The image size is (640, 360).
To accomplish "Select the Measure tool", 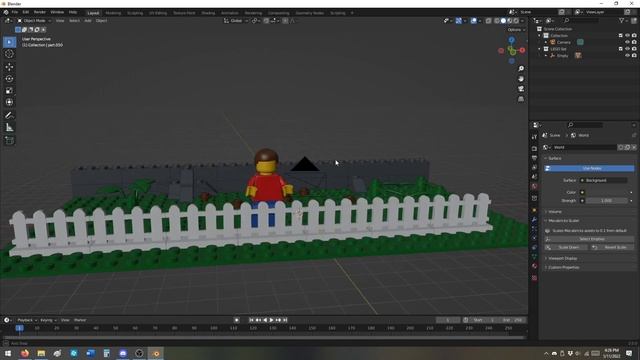I will pyautogui.click(x=9, y=128).
